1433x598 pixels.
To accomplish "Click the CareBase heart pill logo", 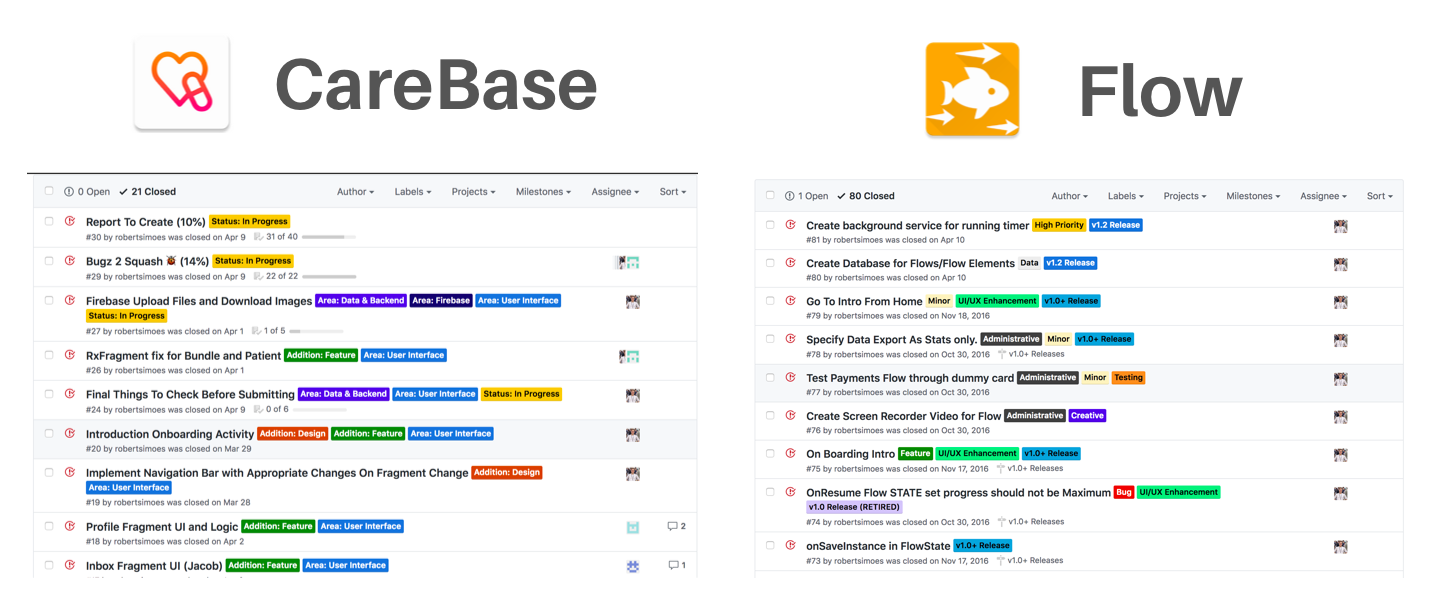I will click(182, 82).
